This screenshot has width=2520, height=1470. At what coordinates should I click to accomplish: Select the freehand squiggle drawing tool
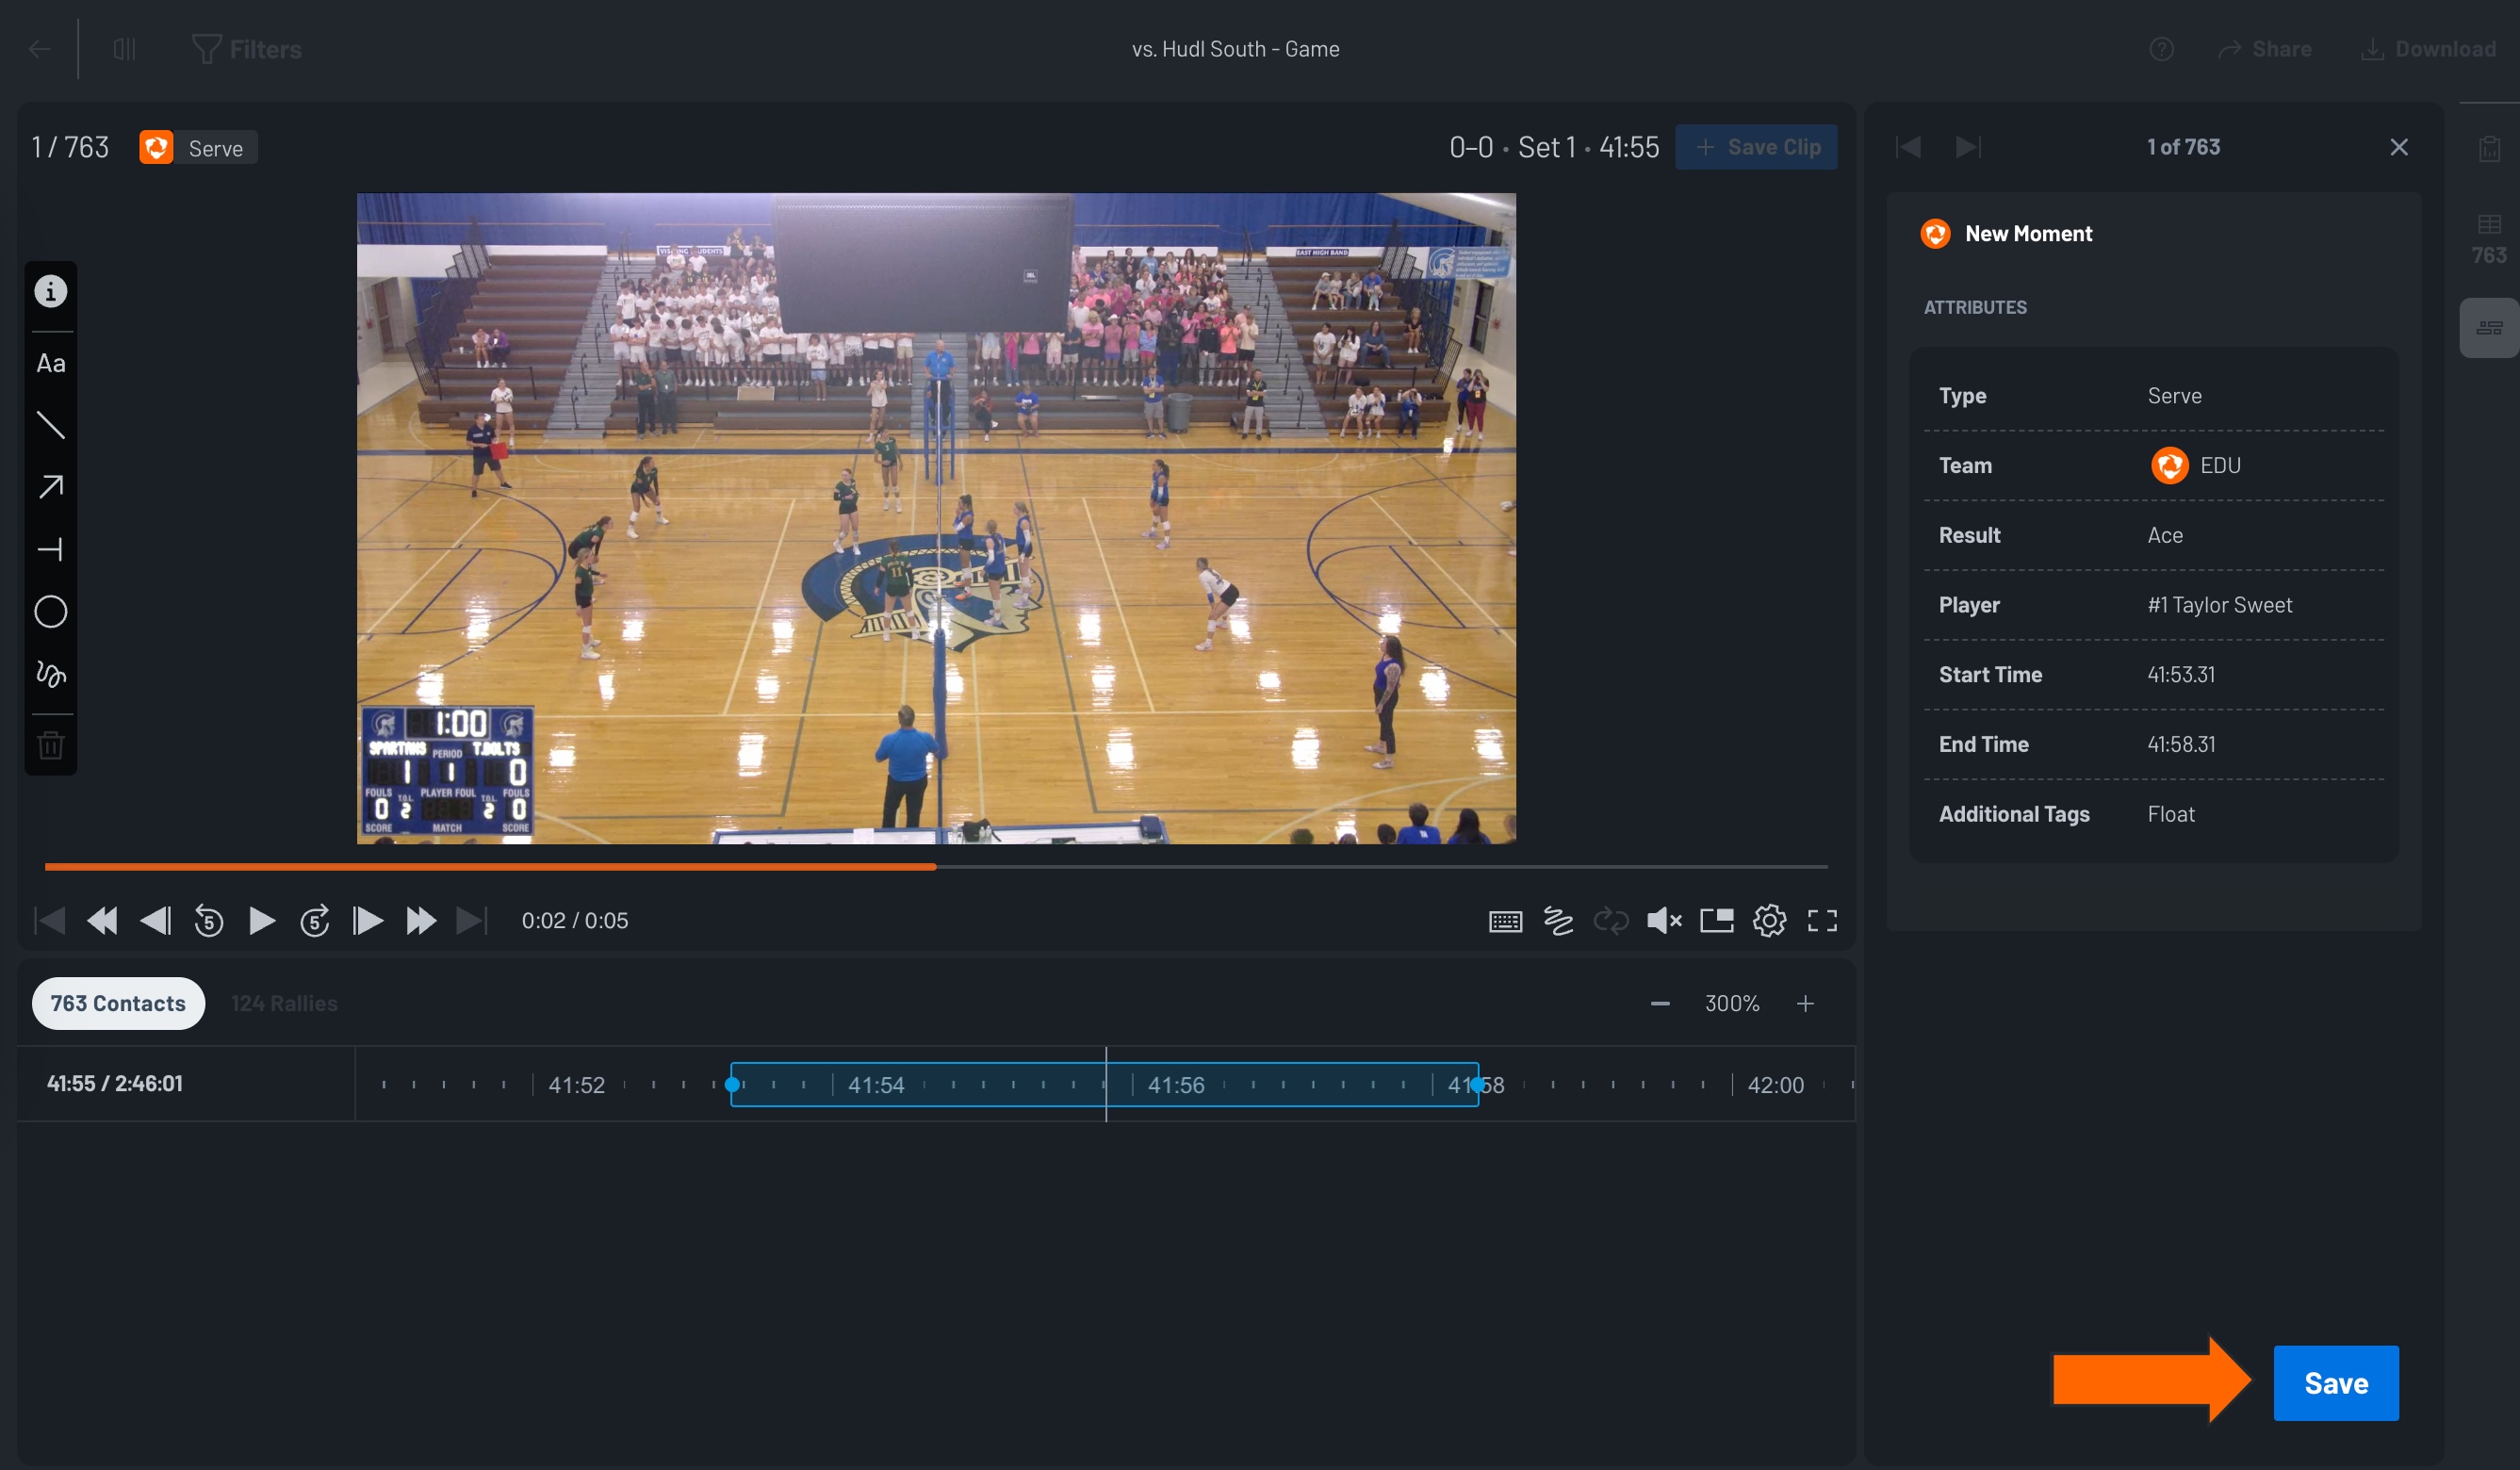click(50, 675)
